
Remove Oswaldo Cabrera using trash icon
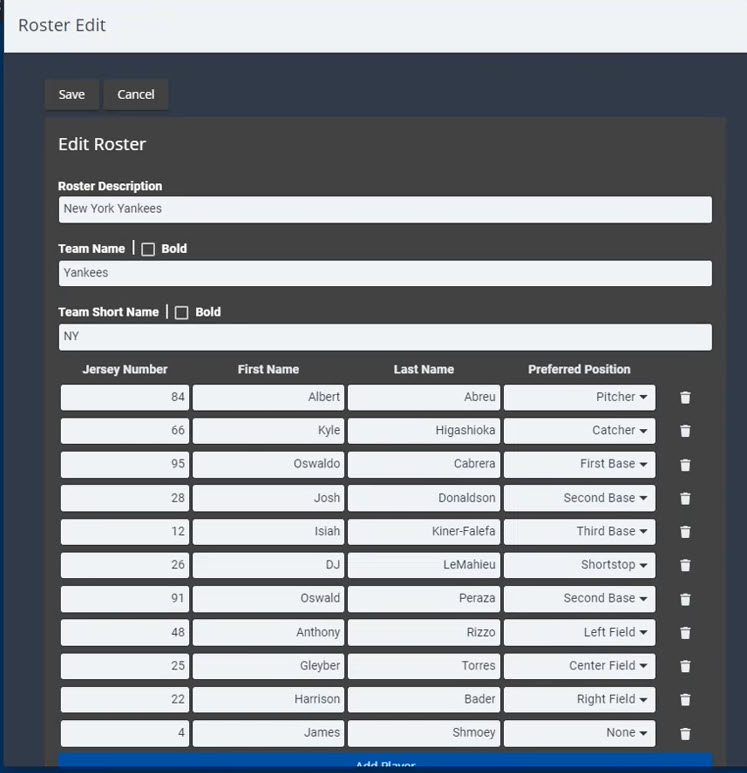click(x=685, y=465)
